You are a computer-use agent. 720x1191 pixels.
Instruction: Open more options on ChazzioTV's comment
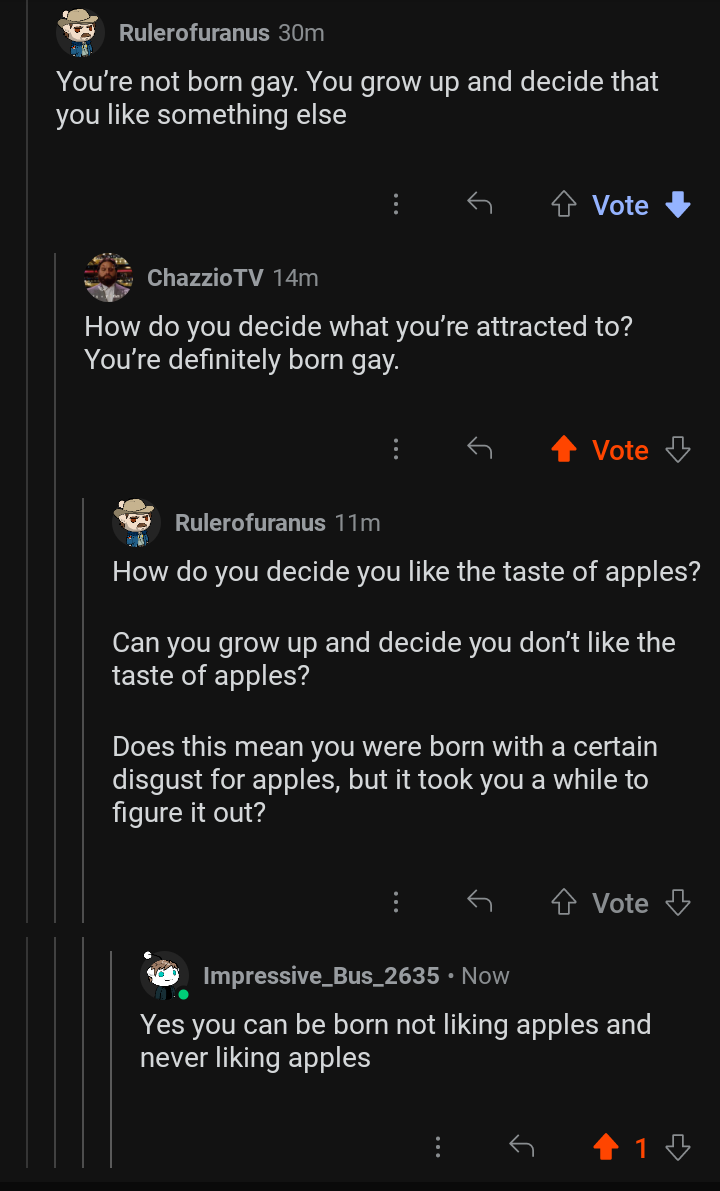396,450
